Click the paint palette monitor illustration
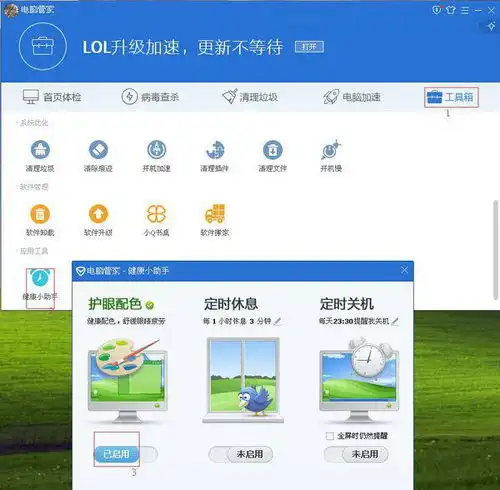Image resolution: width=500 pixels, height=490 pixels. (128, 380)
